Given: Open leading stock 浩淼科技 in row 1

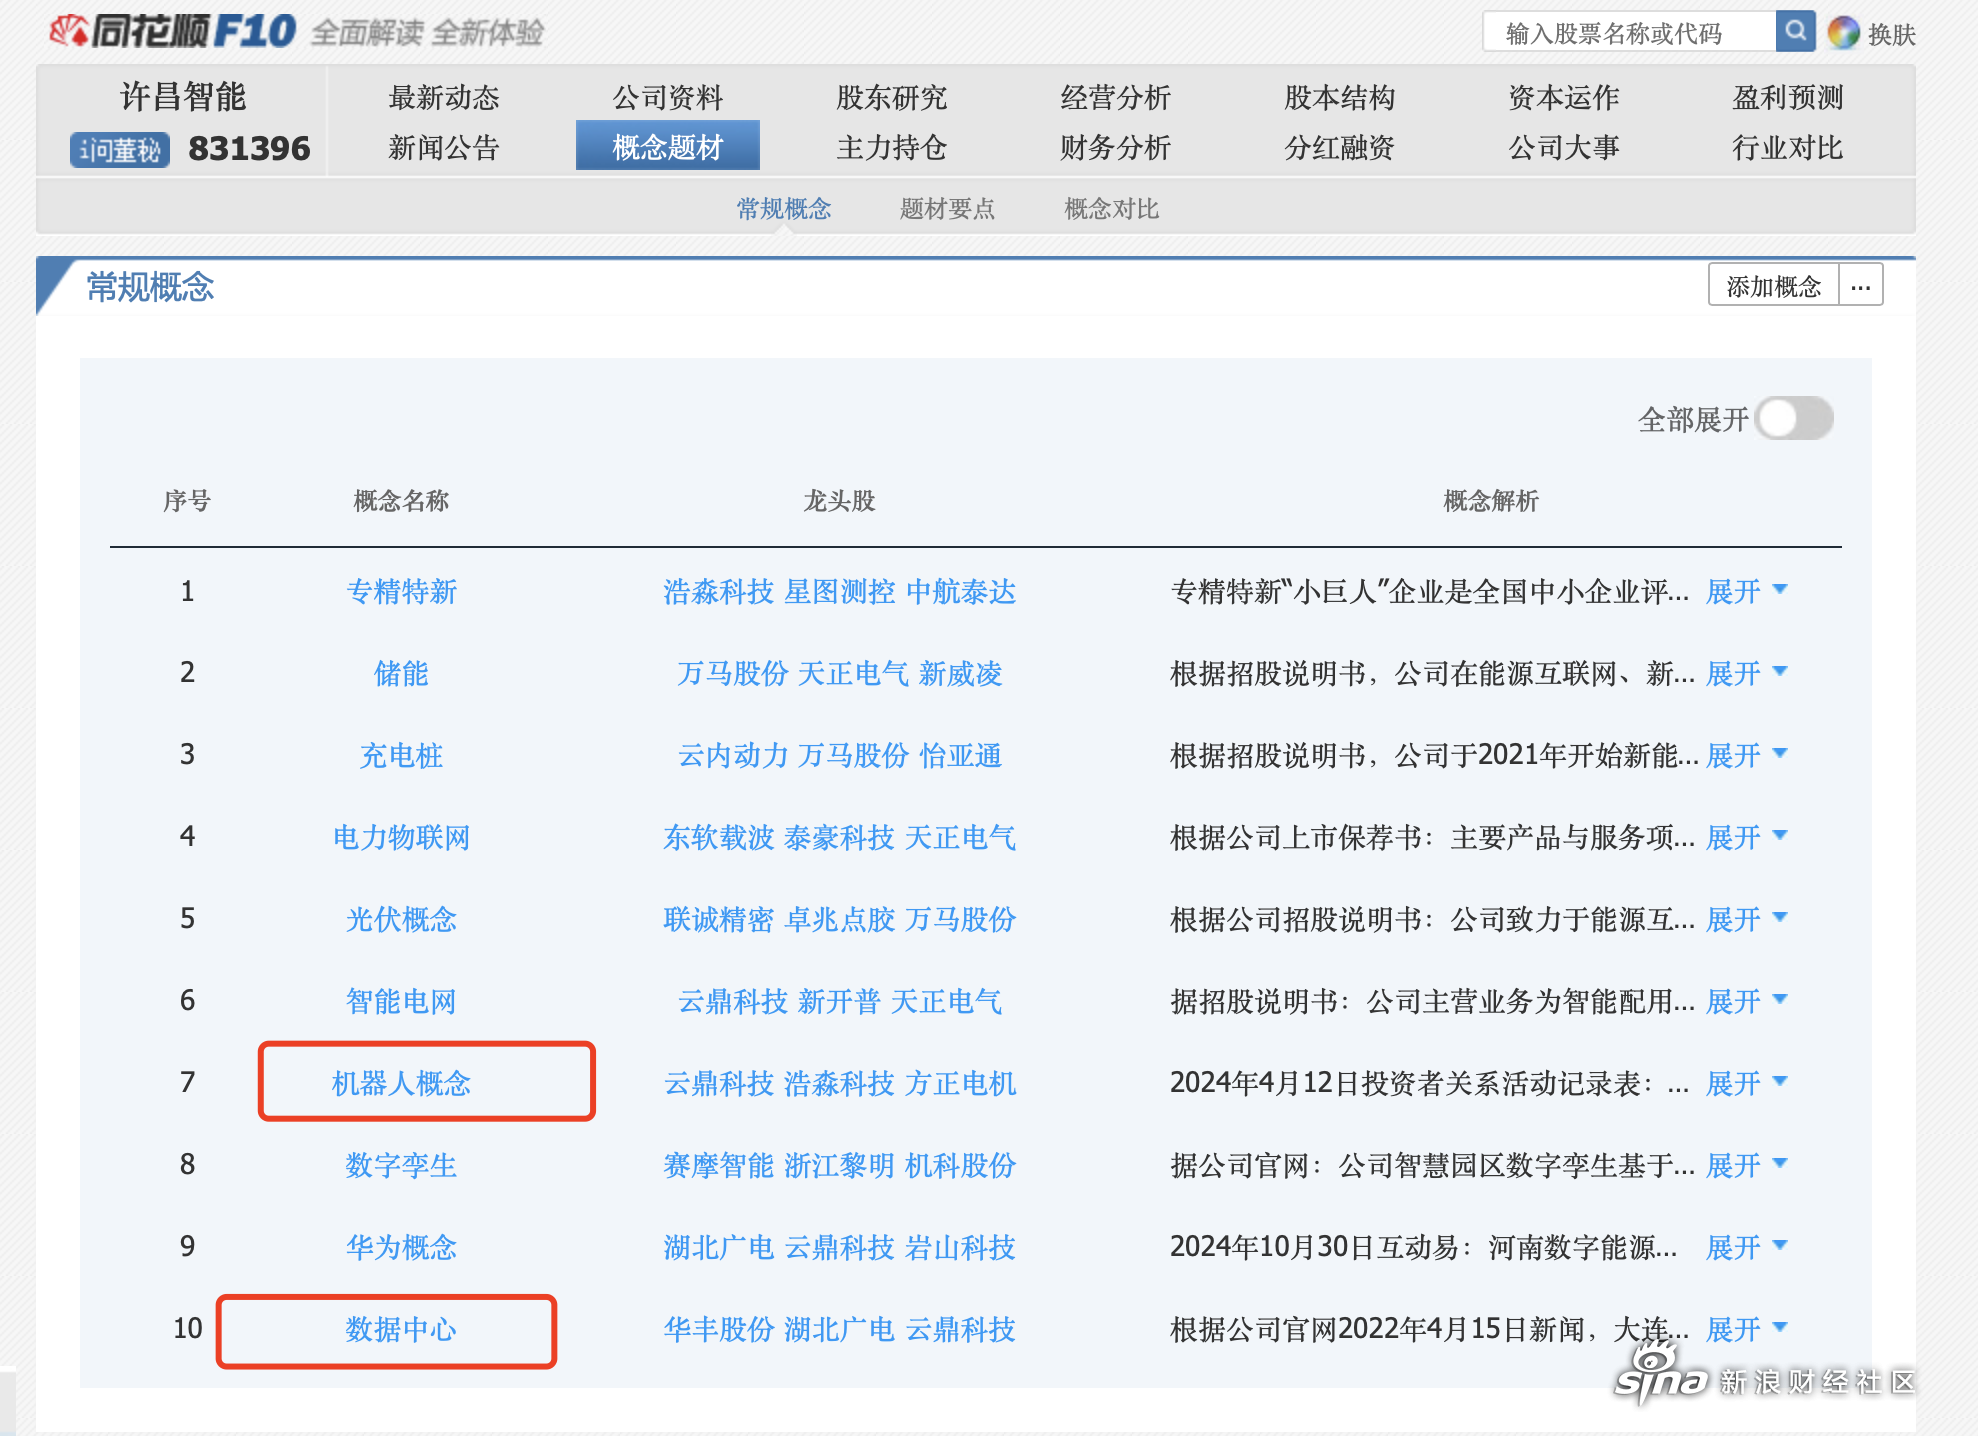Looking at the screenshot, I should coord(719,592).
